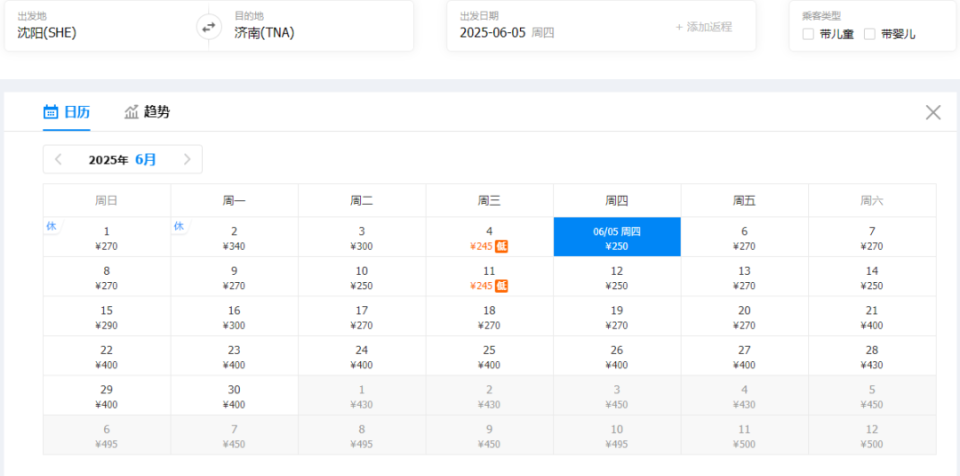Open the 6月 month selector

(146, 160)
